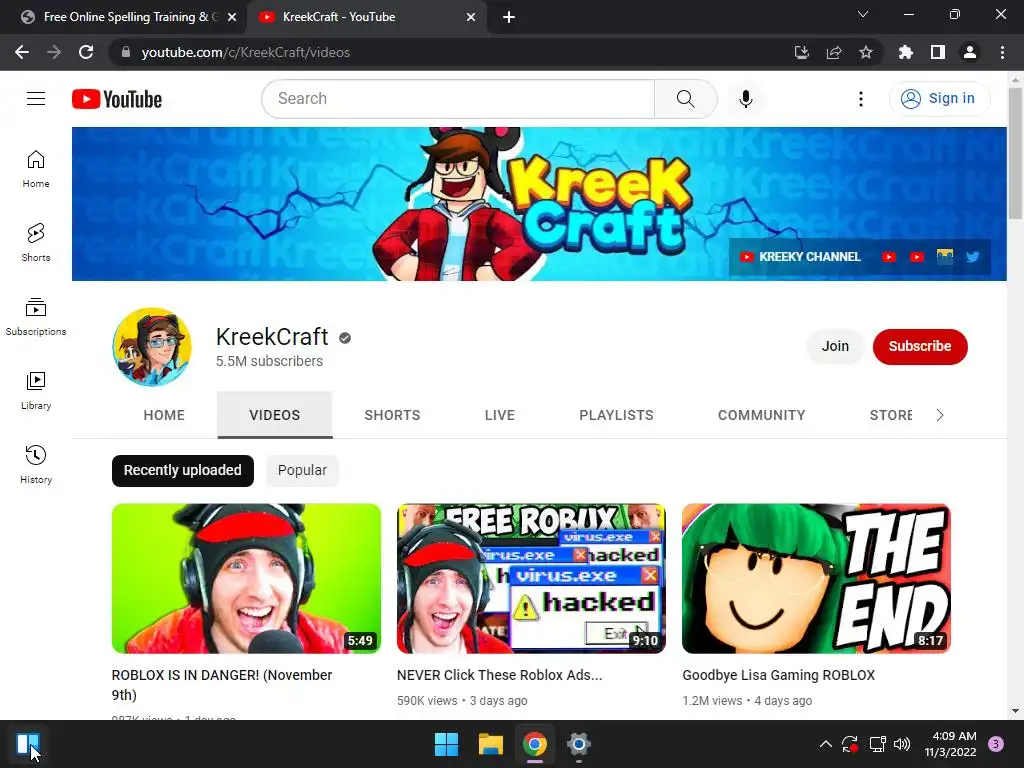
Task: Click verified checkmark badge beside KreekCraft
Action: click(x=345, y=338)
